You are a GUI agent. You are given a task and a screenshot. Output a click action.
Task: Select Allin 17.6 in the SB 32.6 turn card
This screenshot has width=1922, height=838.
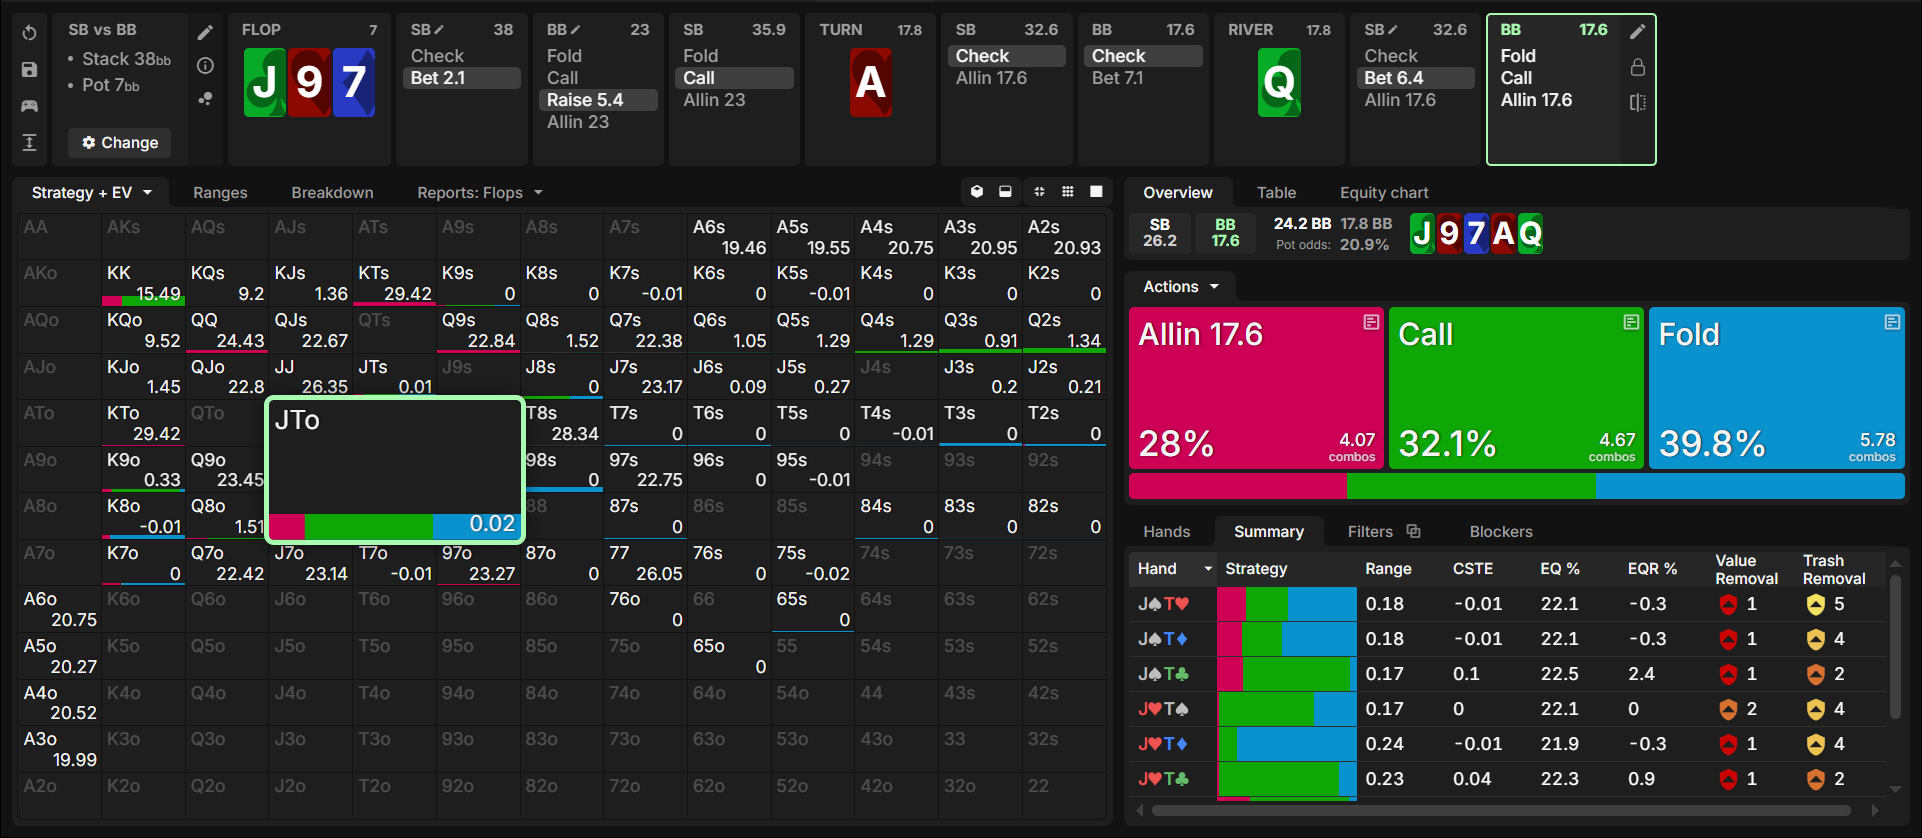pos(1007,78)
